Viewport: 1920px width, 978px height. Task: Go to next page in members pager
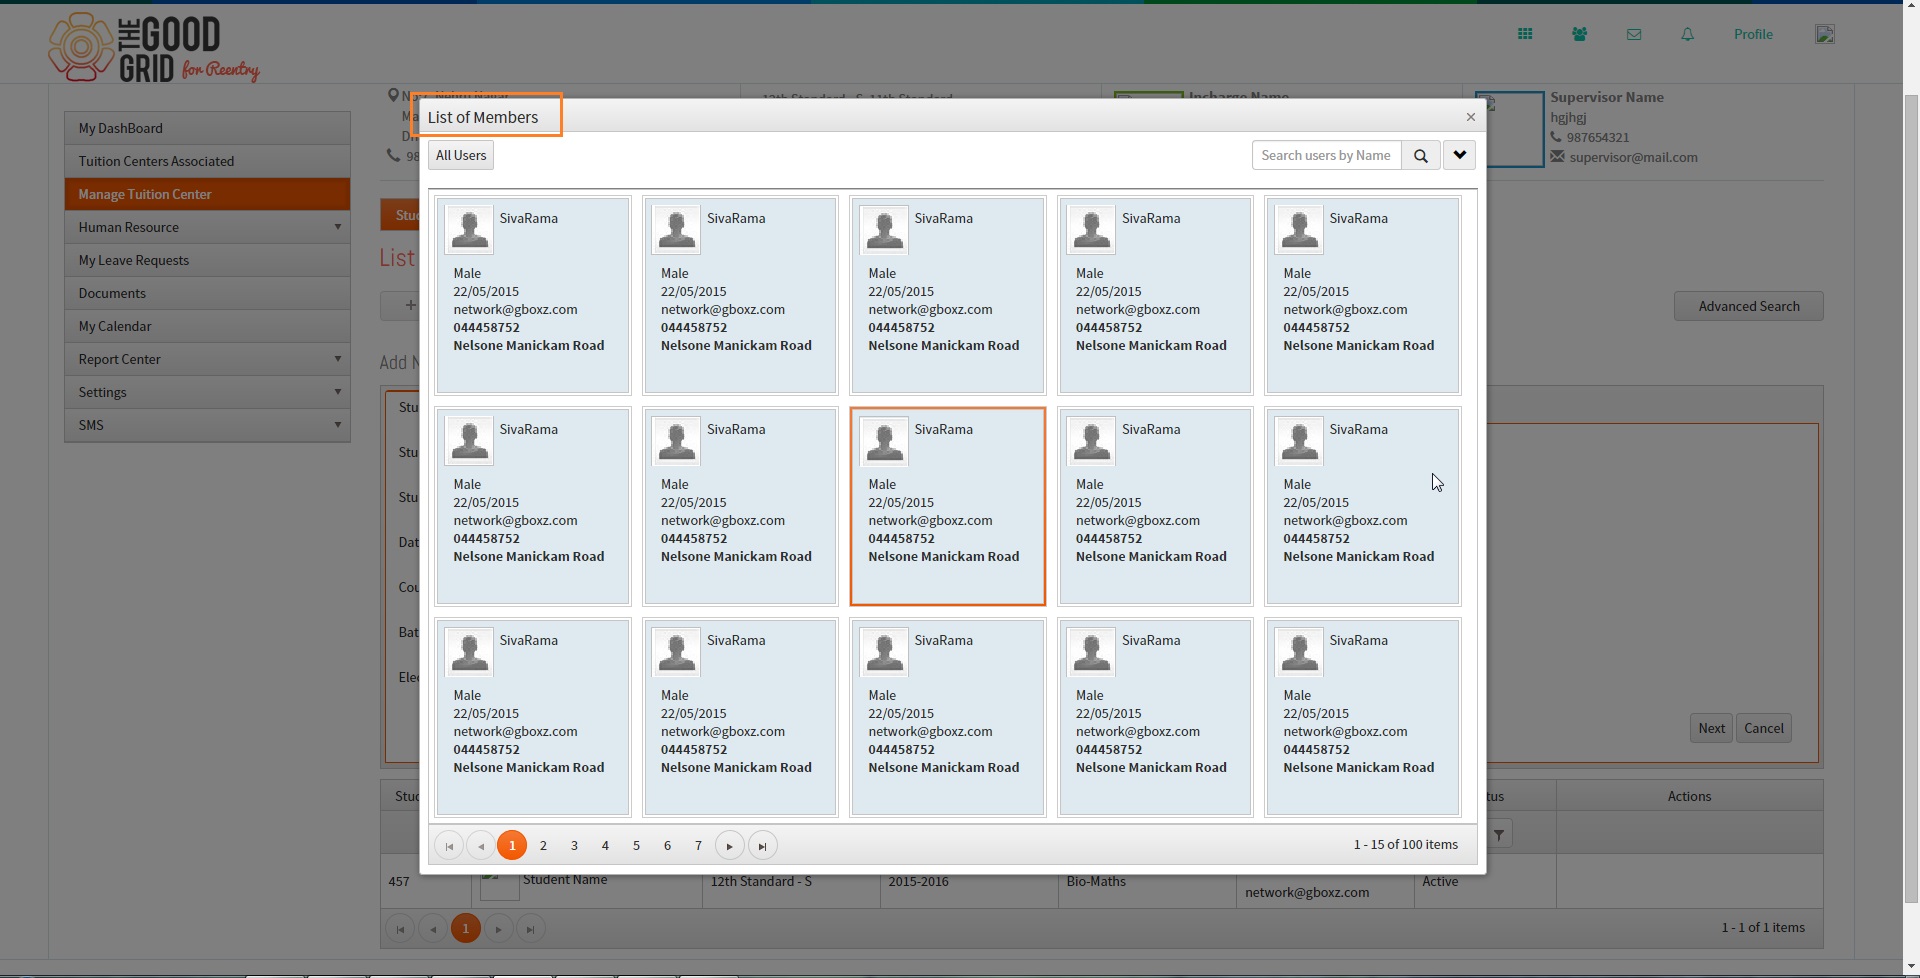[730, 846]
